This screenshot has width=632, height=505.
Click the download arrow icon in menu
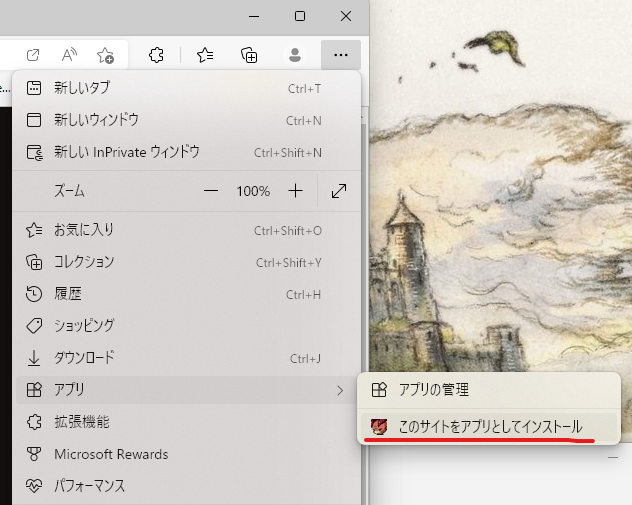[34, 358]
